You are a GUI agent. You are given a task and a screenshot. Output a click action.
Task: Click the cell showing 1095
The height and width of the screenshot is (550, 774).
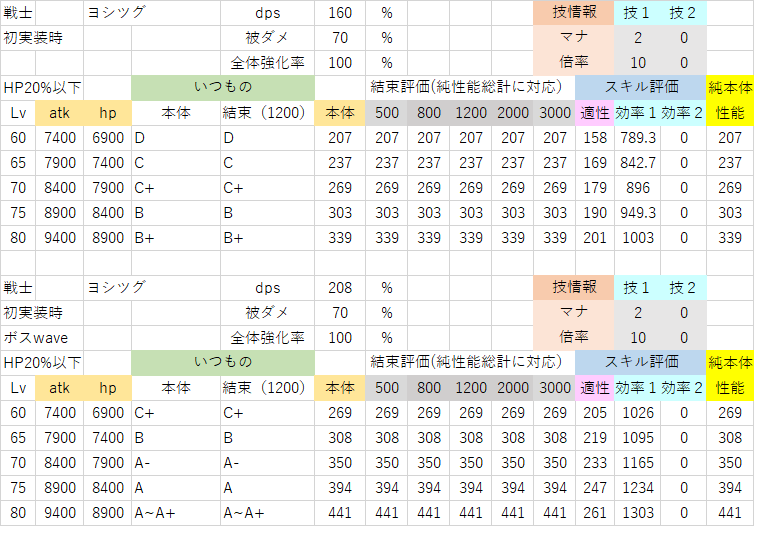coord(638,438)
